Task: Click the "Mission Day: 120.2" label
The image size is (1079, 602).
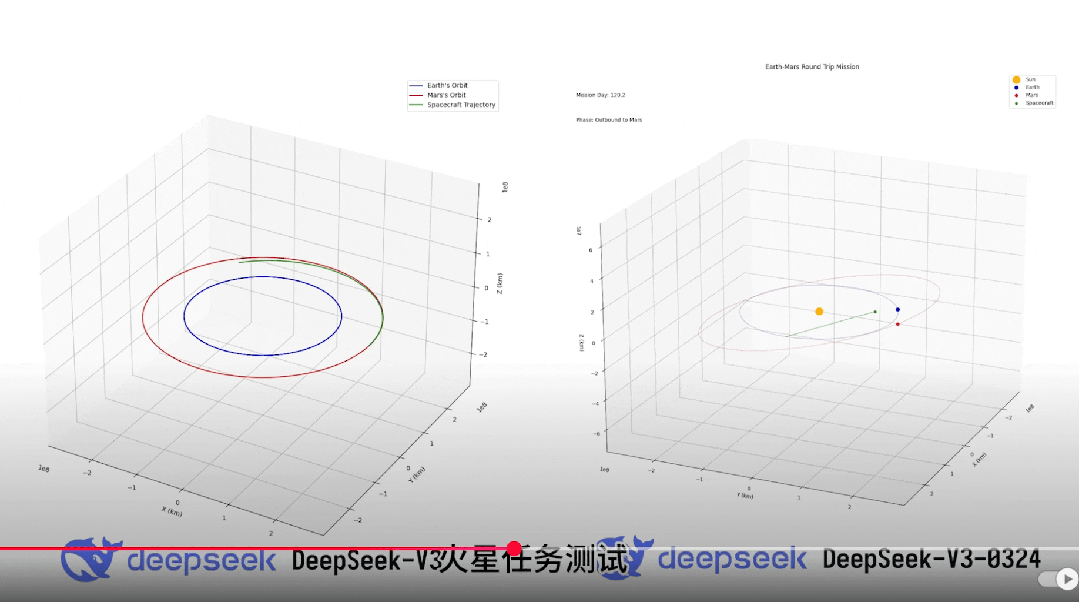Action: pyautogui.click(x=601, y=95)
